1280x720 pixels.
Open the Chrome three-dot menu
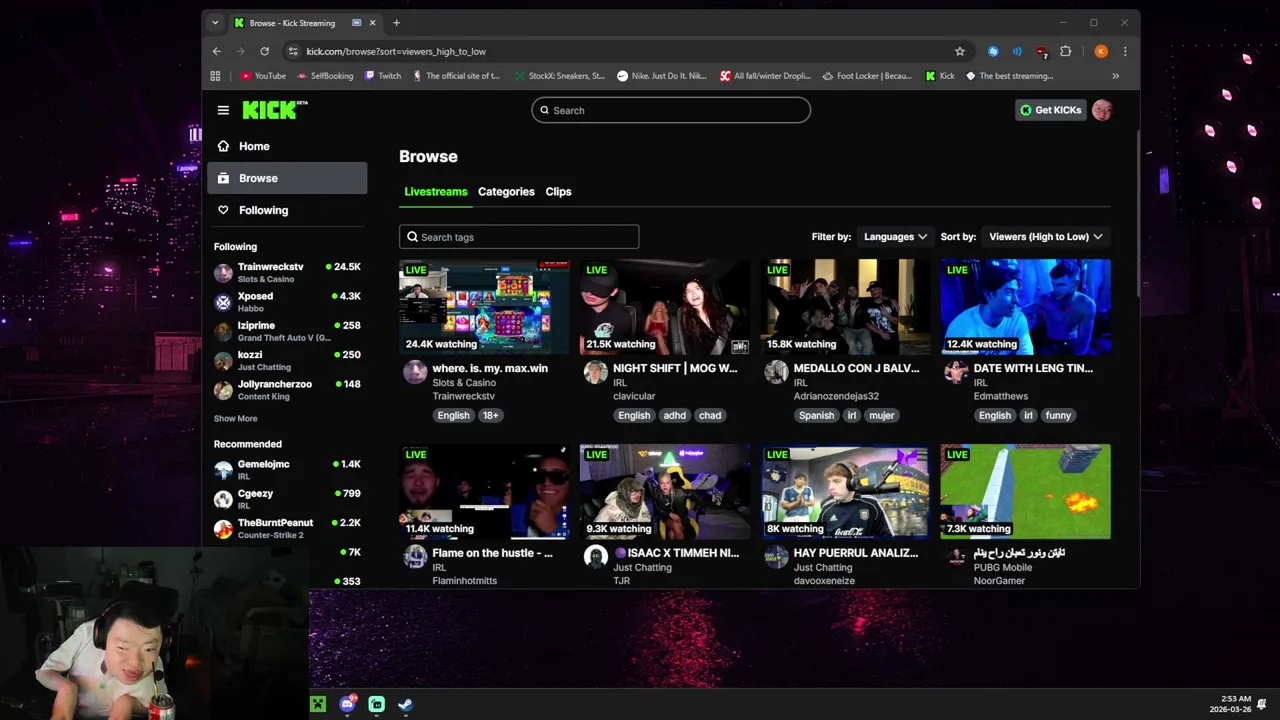(1125, 51)
